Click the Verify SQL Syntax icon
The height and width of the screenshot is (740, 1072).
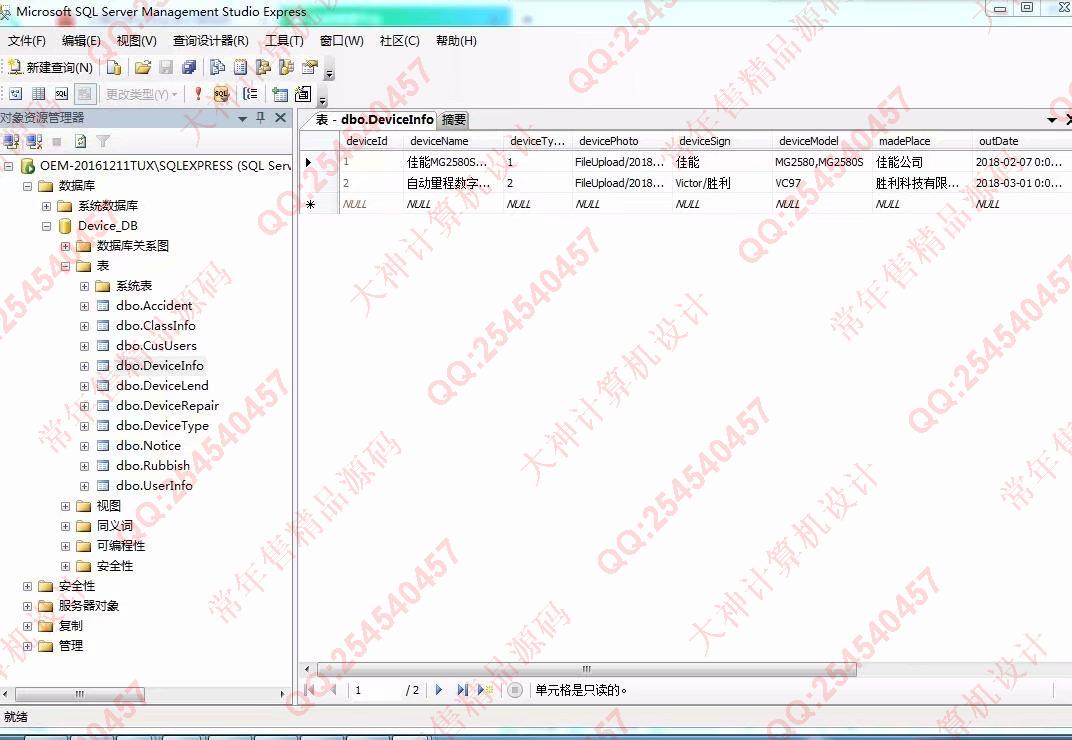[221, 94]
